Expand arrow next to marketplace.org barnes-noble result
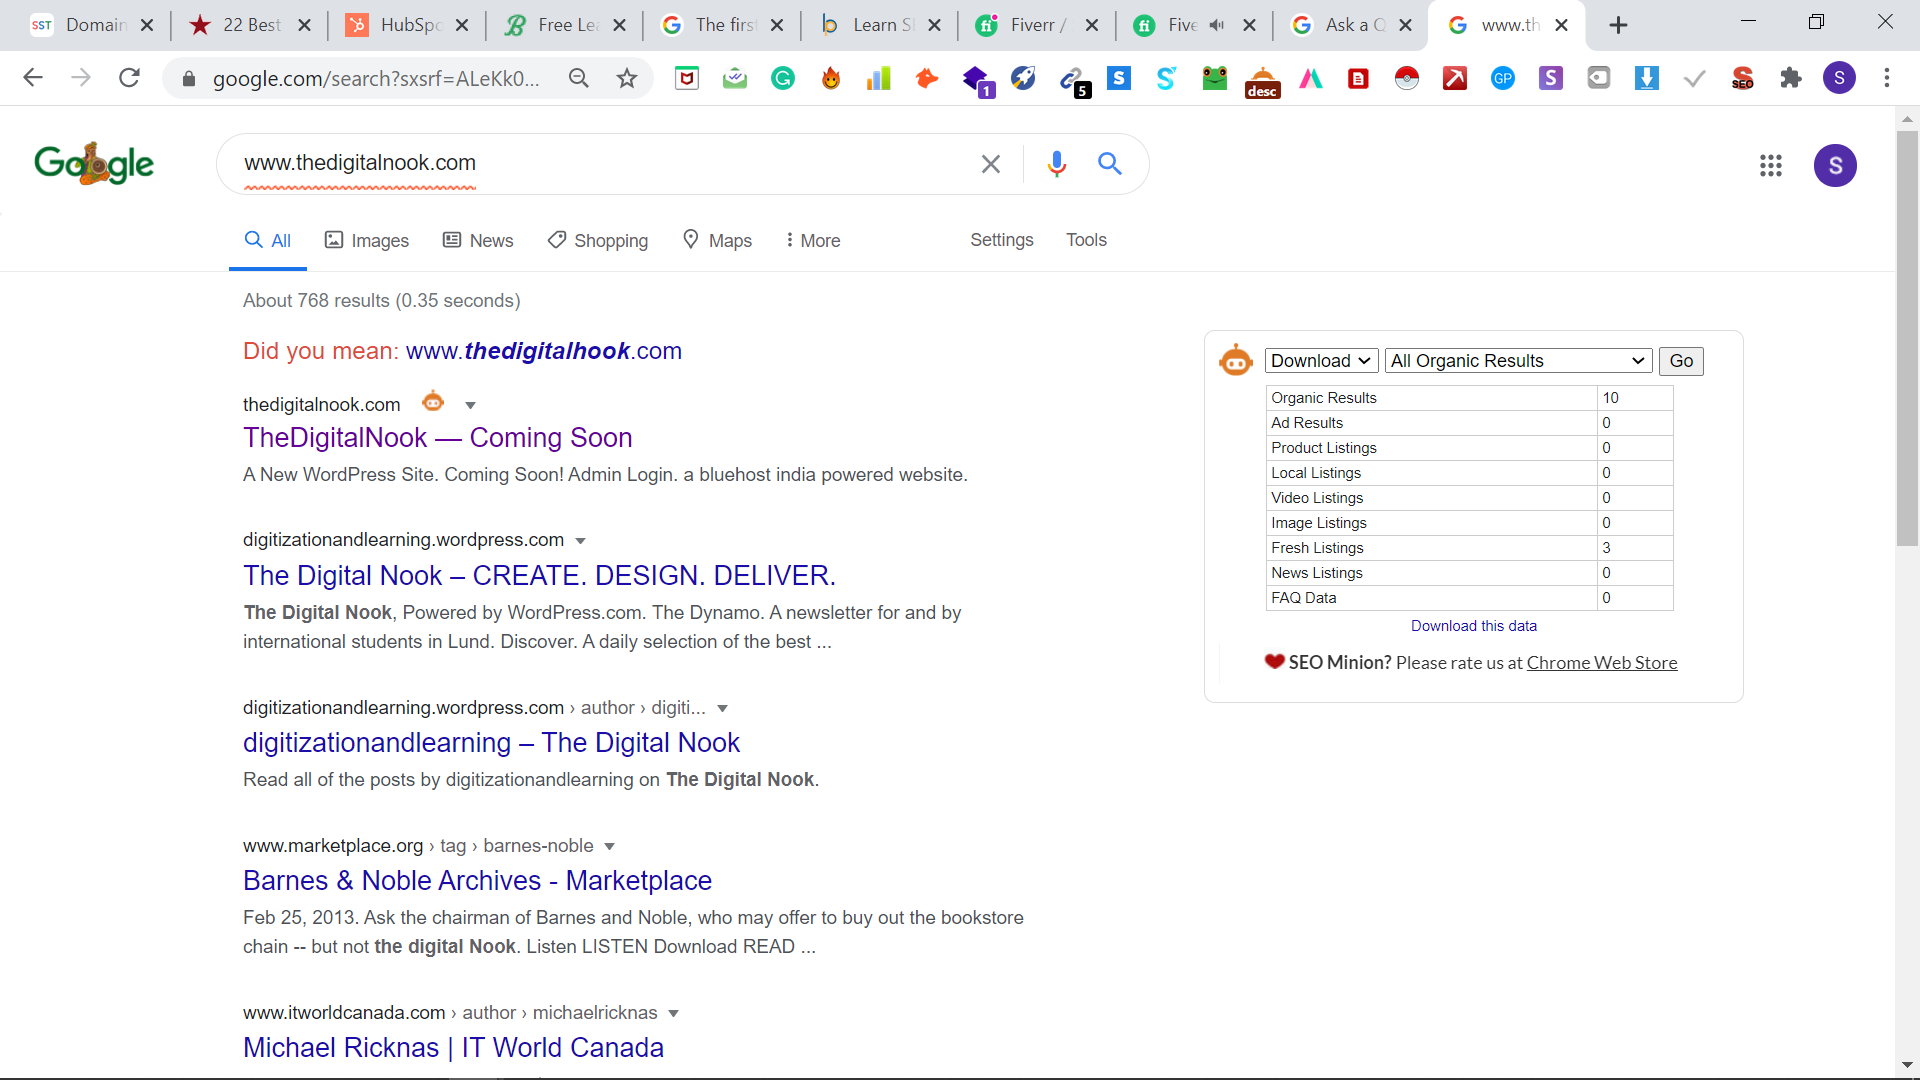The height and width of the screenshot is (1080, 1920). point(610,846)
